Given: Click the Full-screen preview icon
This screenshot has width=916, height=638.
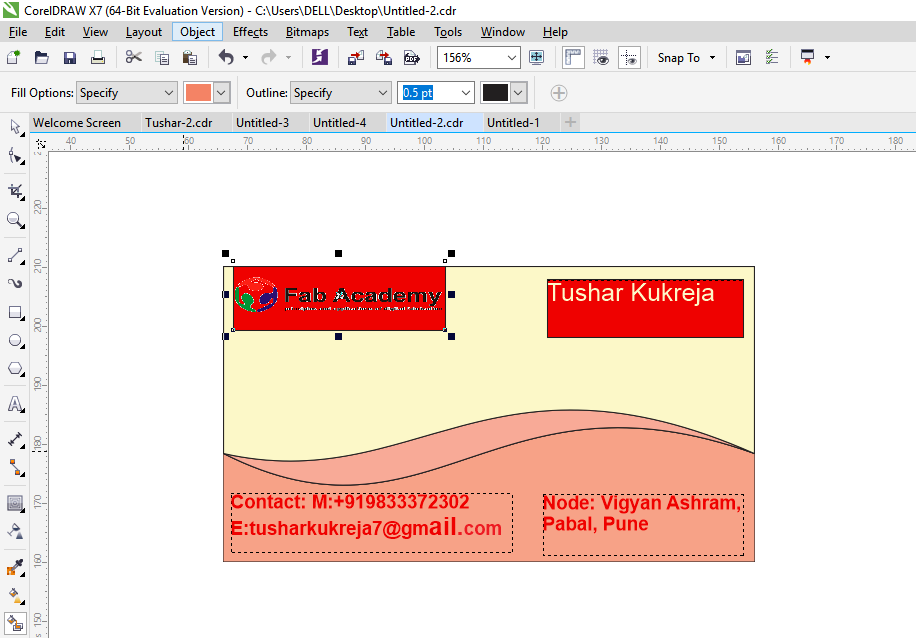Looking at the screenshot, I should click(536, 57).
